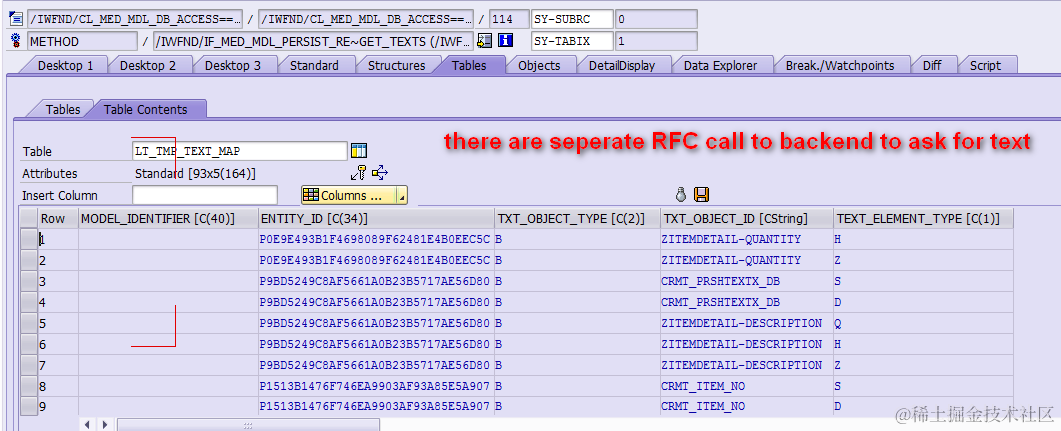Select row 5 using its row selector
1061x431 pixels.
28,323
